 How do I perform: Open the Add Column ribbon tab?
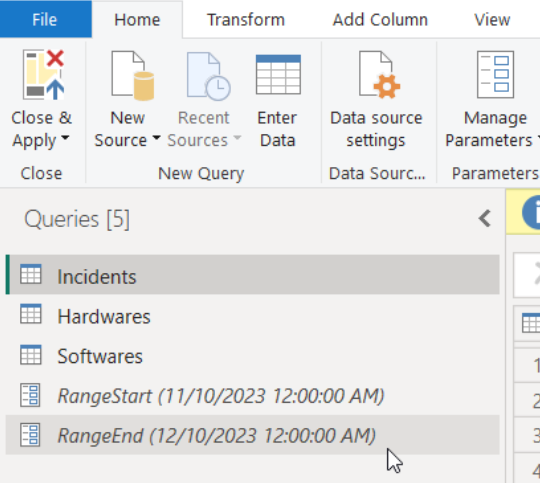pos(380,20)
